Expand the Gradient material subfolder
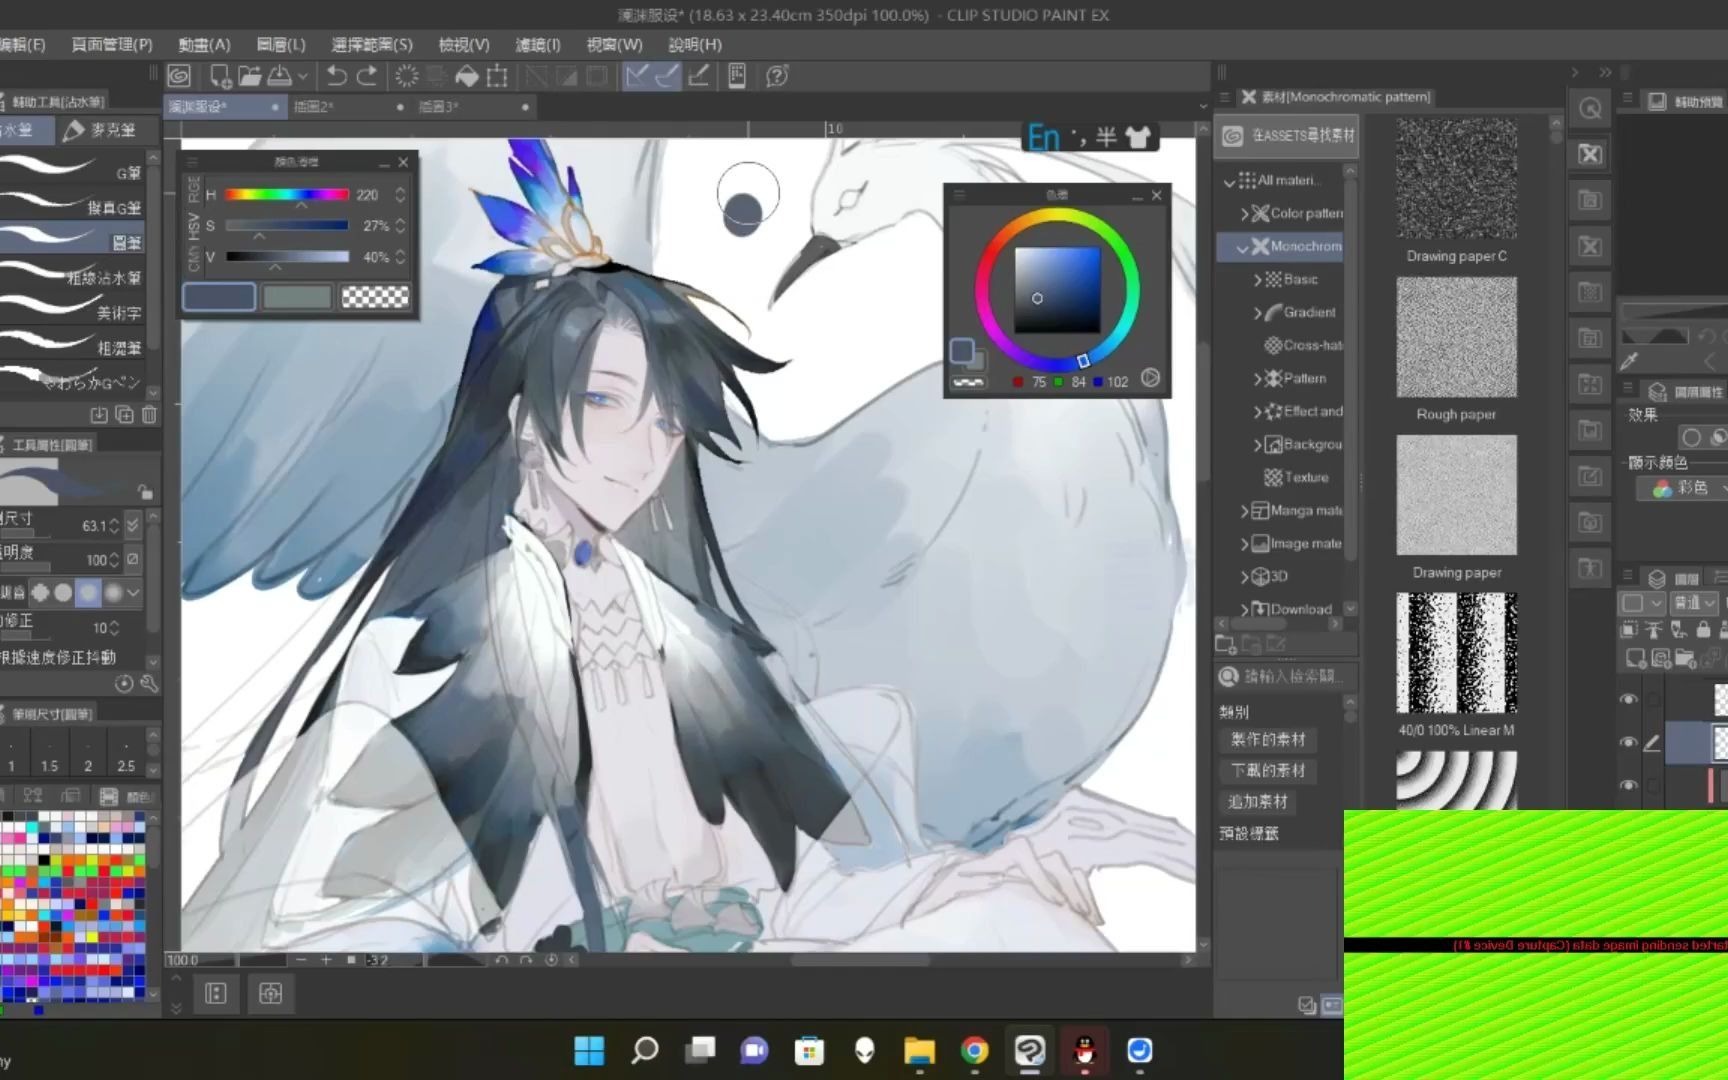1728x1080 pixels. point(1258,313)
